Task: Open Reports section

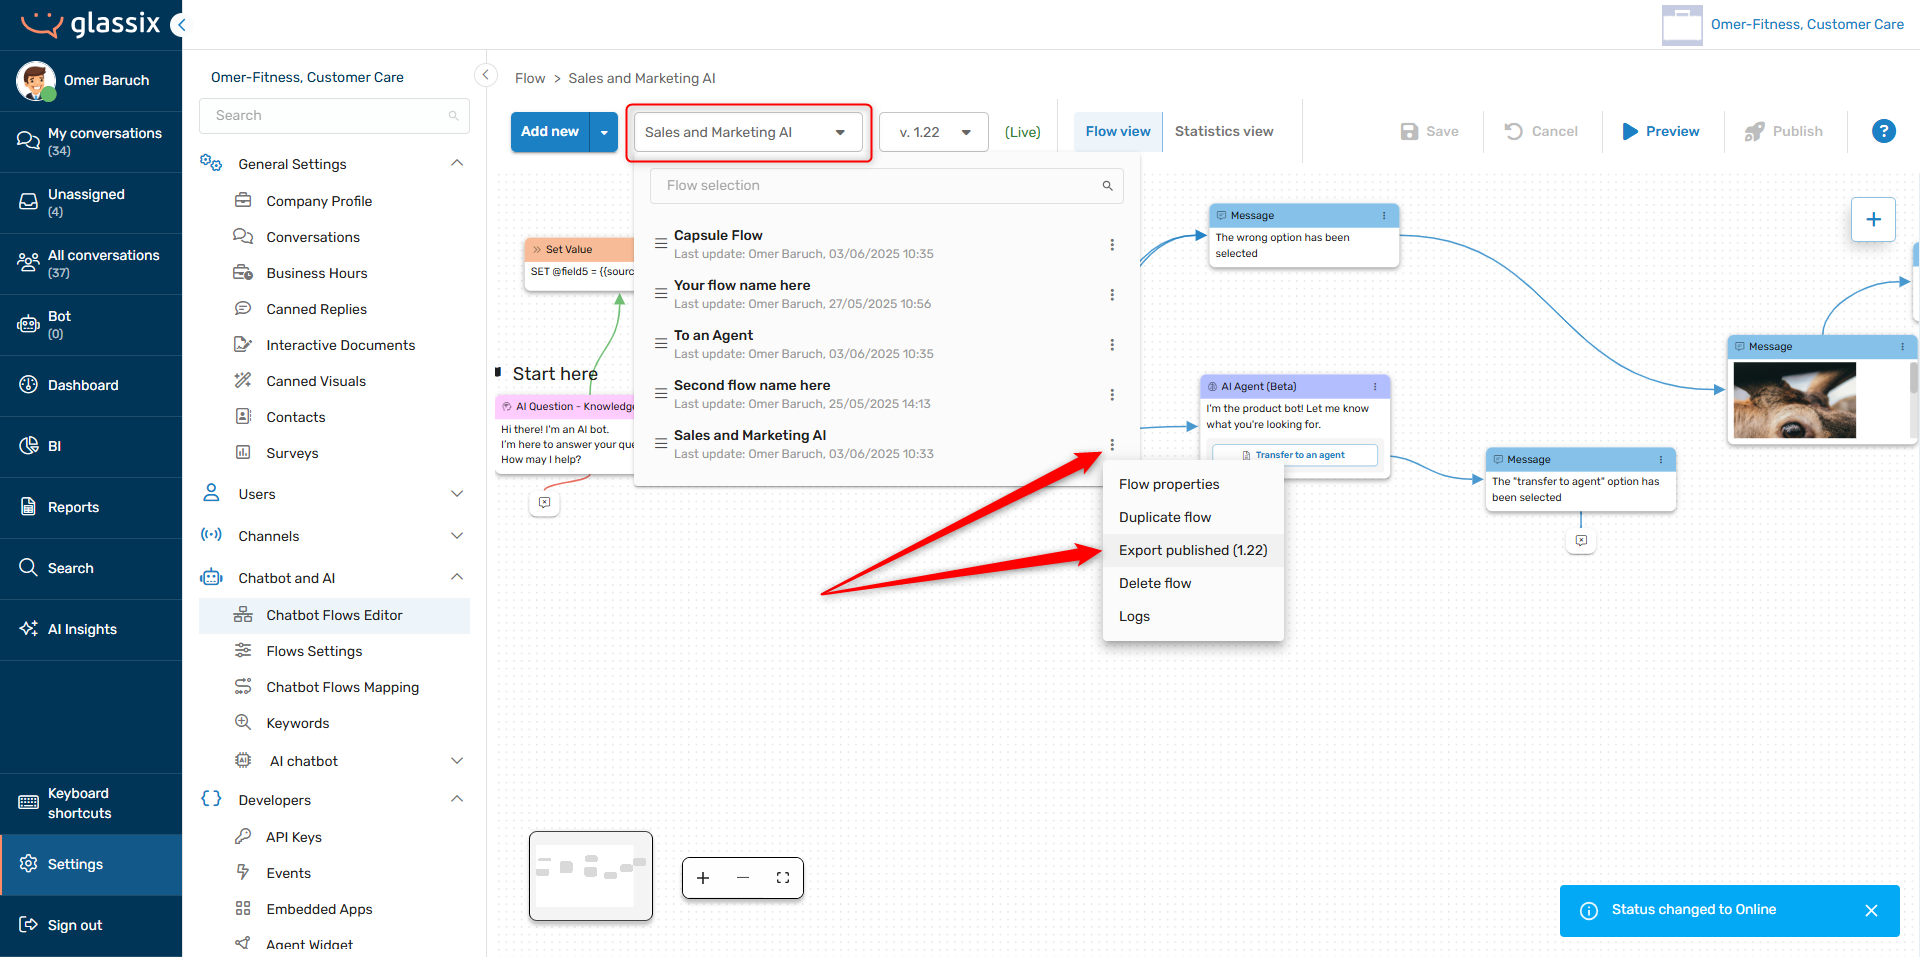Action: pyautogui.click(x=91, y=507)
